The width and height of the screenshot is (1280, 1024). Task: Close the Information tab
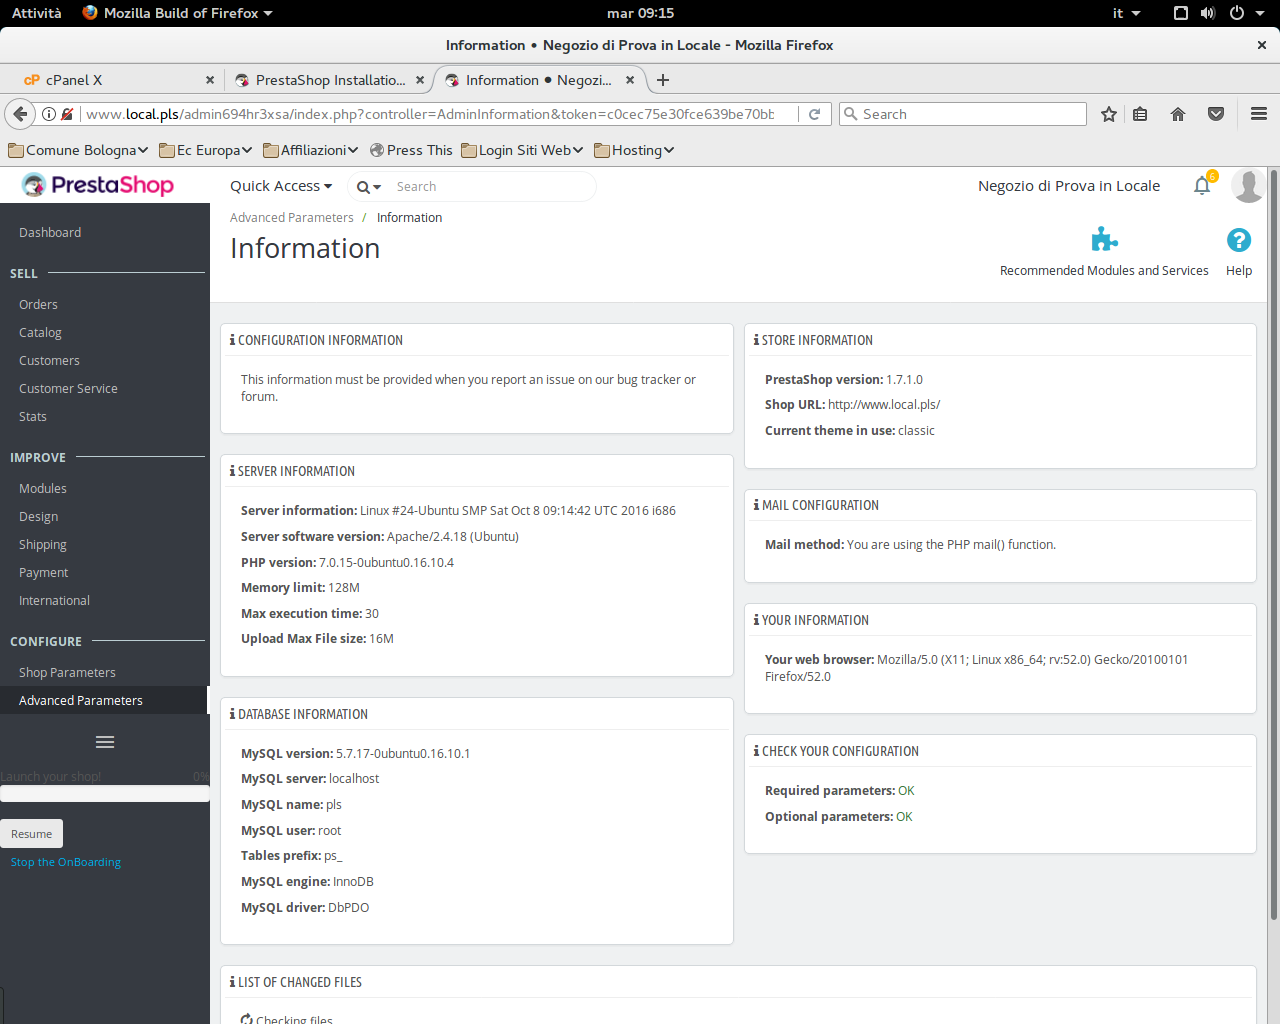(x=630, y=80)
